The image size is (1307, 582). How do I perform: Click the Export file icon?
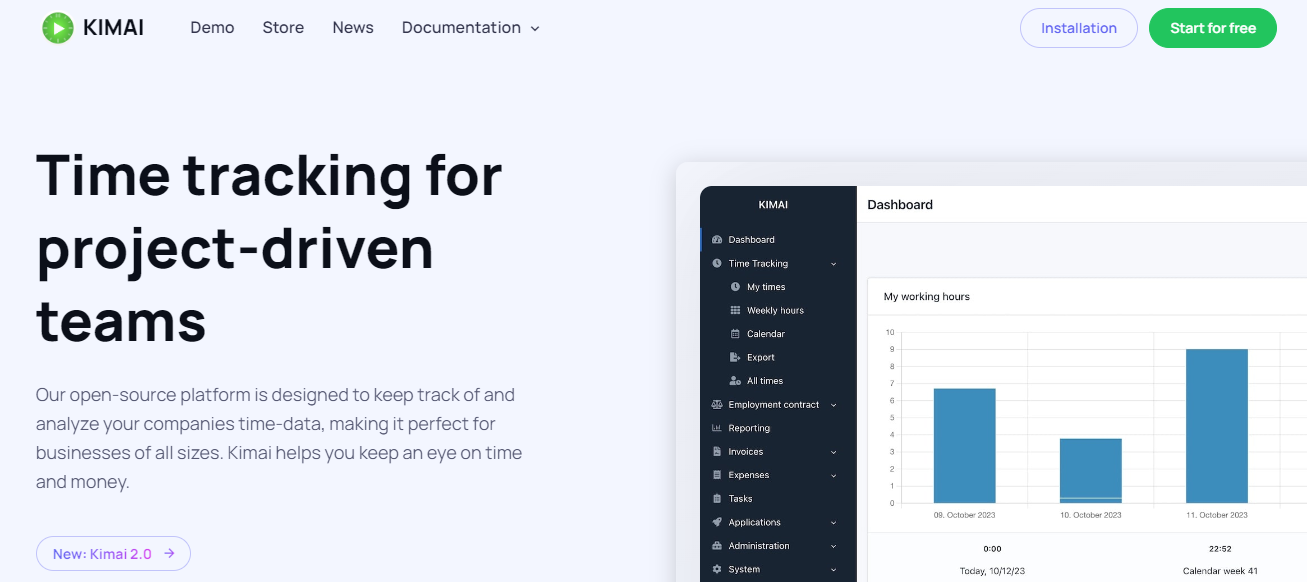[x=735, y=357]
